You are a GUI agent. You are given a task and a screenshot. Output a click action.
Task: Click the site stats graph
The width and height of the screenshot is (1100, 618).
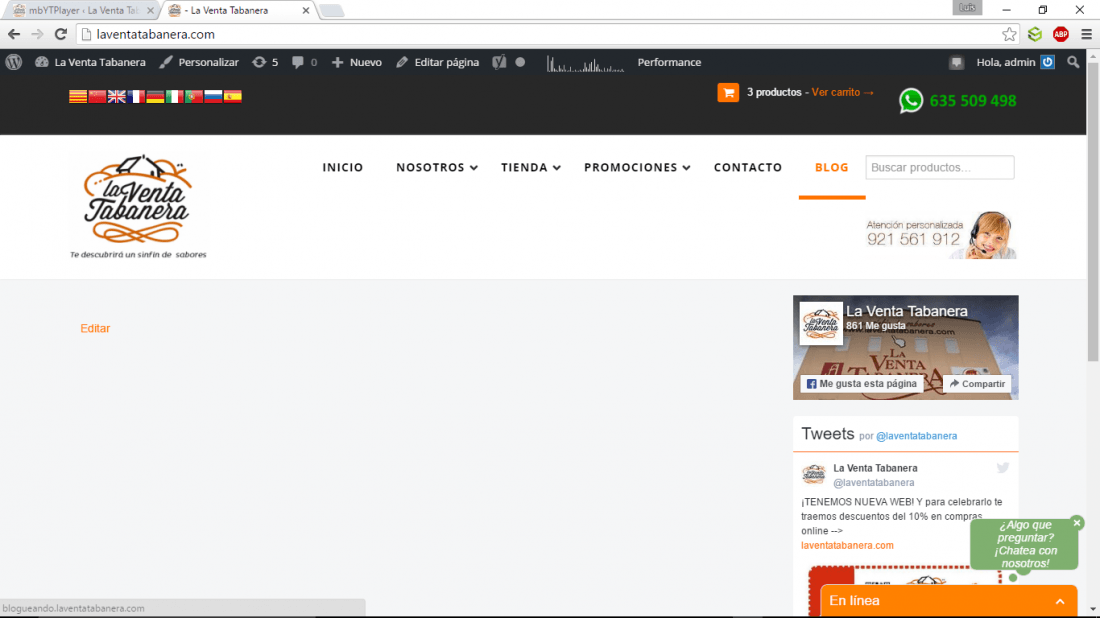pyautogui.click(x=585, y=65)
